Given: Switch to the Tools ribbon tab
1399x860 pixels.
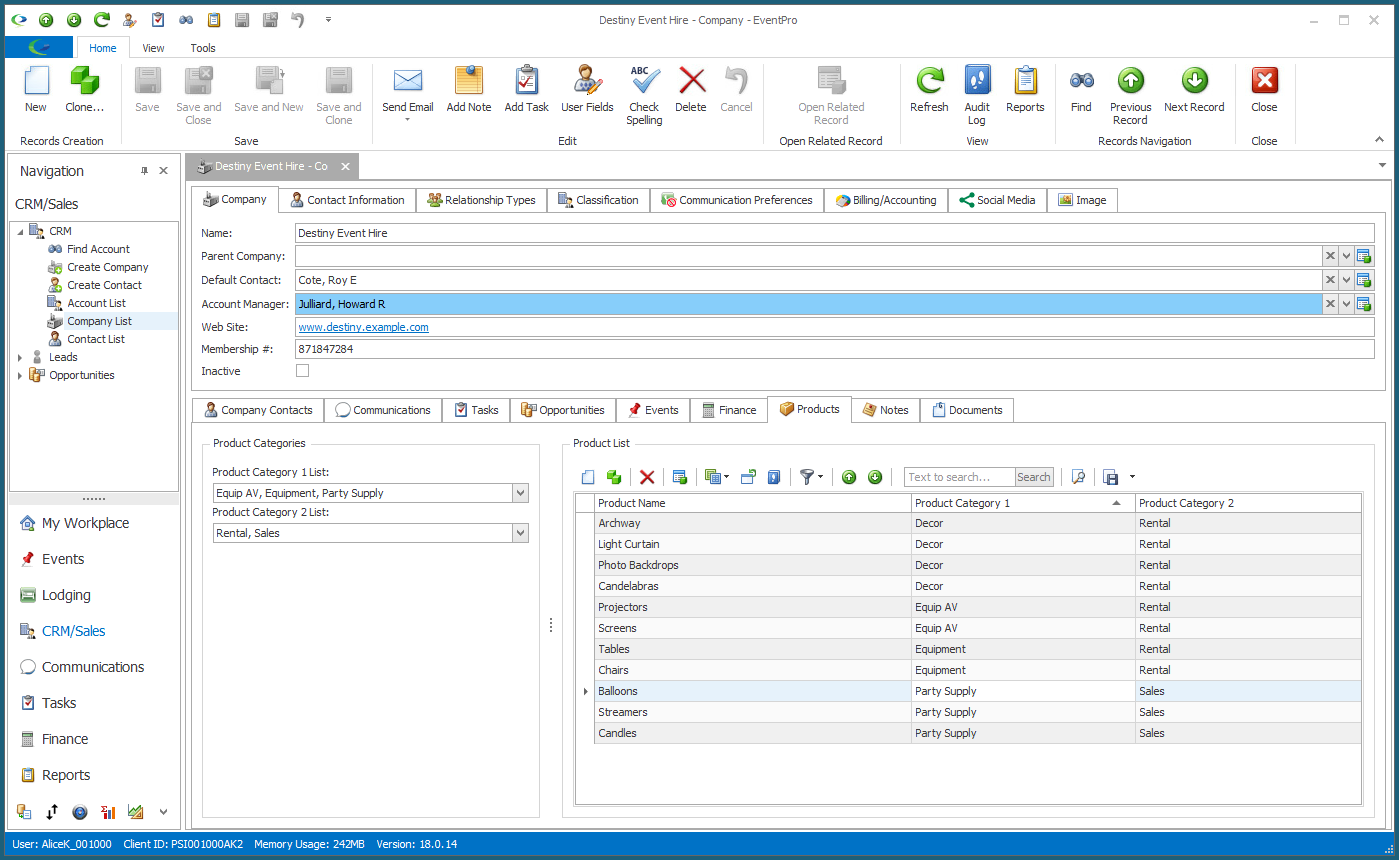Looking at the screenshot, I should (203, 48).
